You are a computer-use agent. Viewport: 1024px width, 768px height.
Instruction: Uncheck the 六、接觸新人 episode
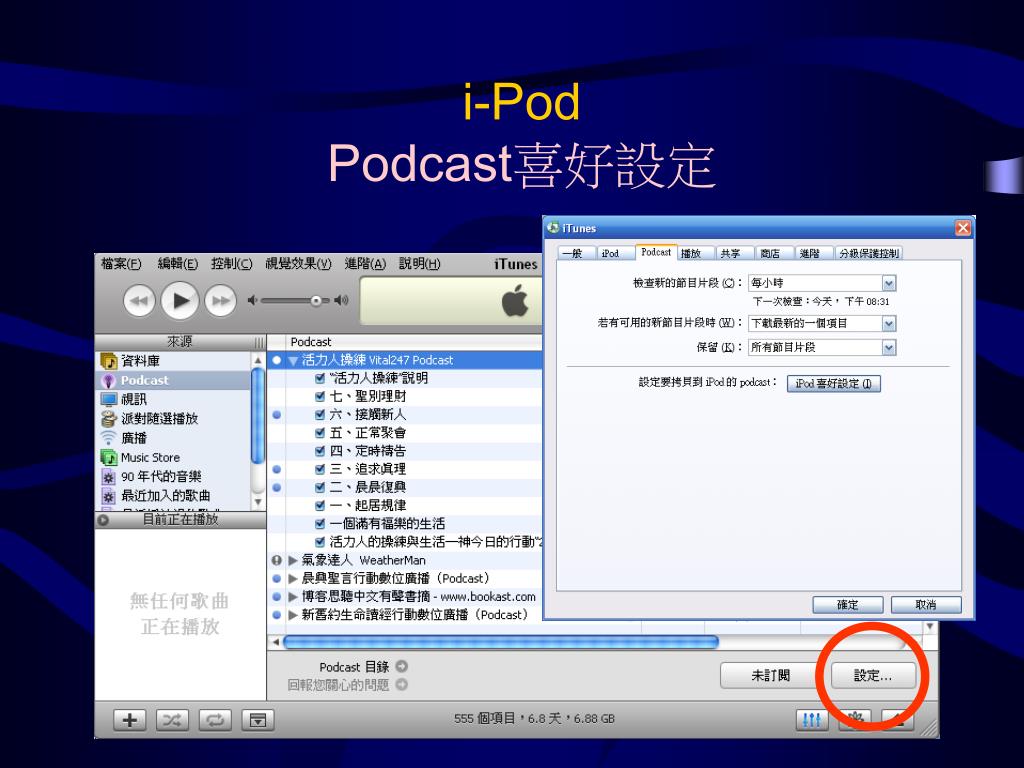(320, 415)
